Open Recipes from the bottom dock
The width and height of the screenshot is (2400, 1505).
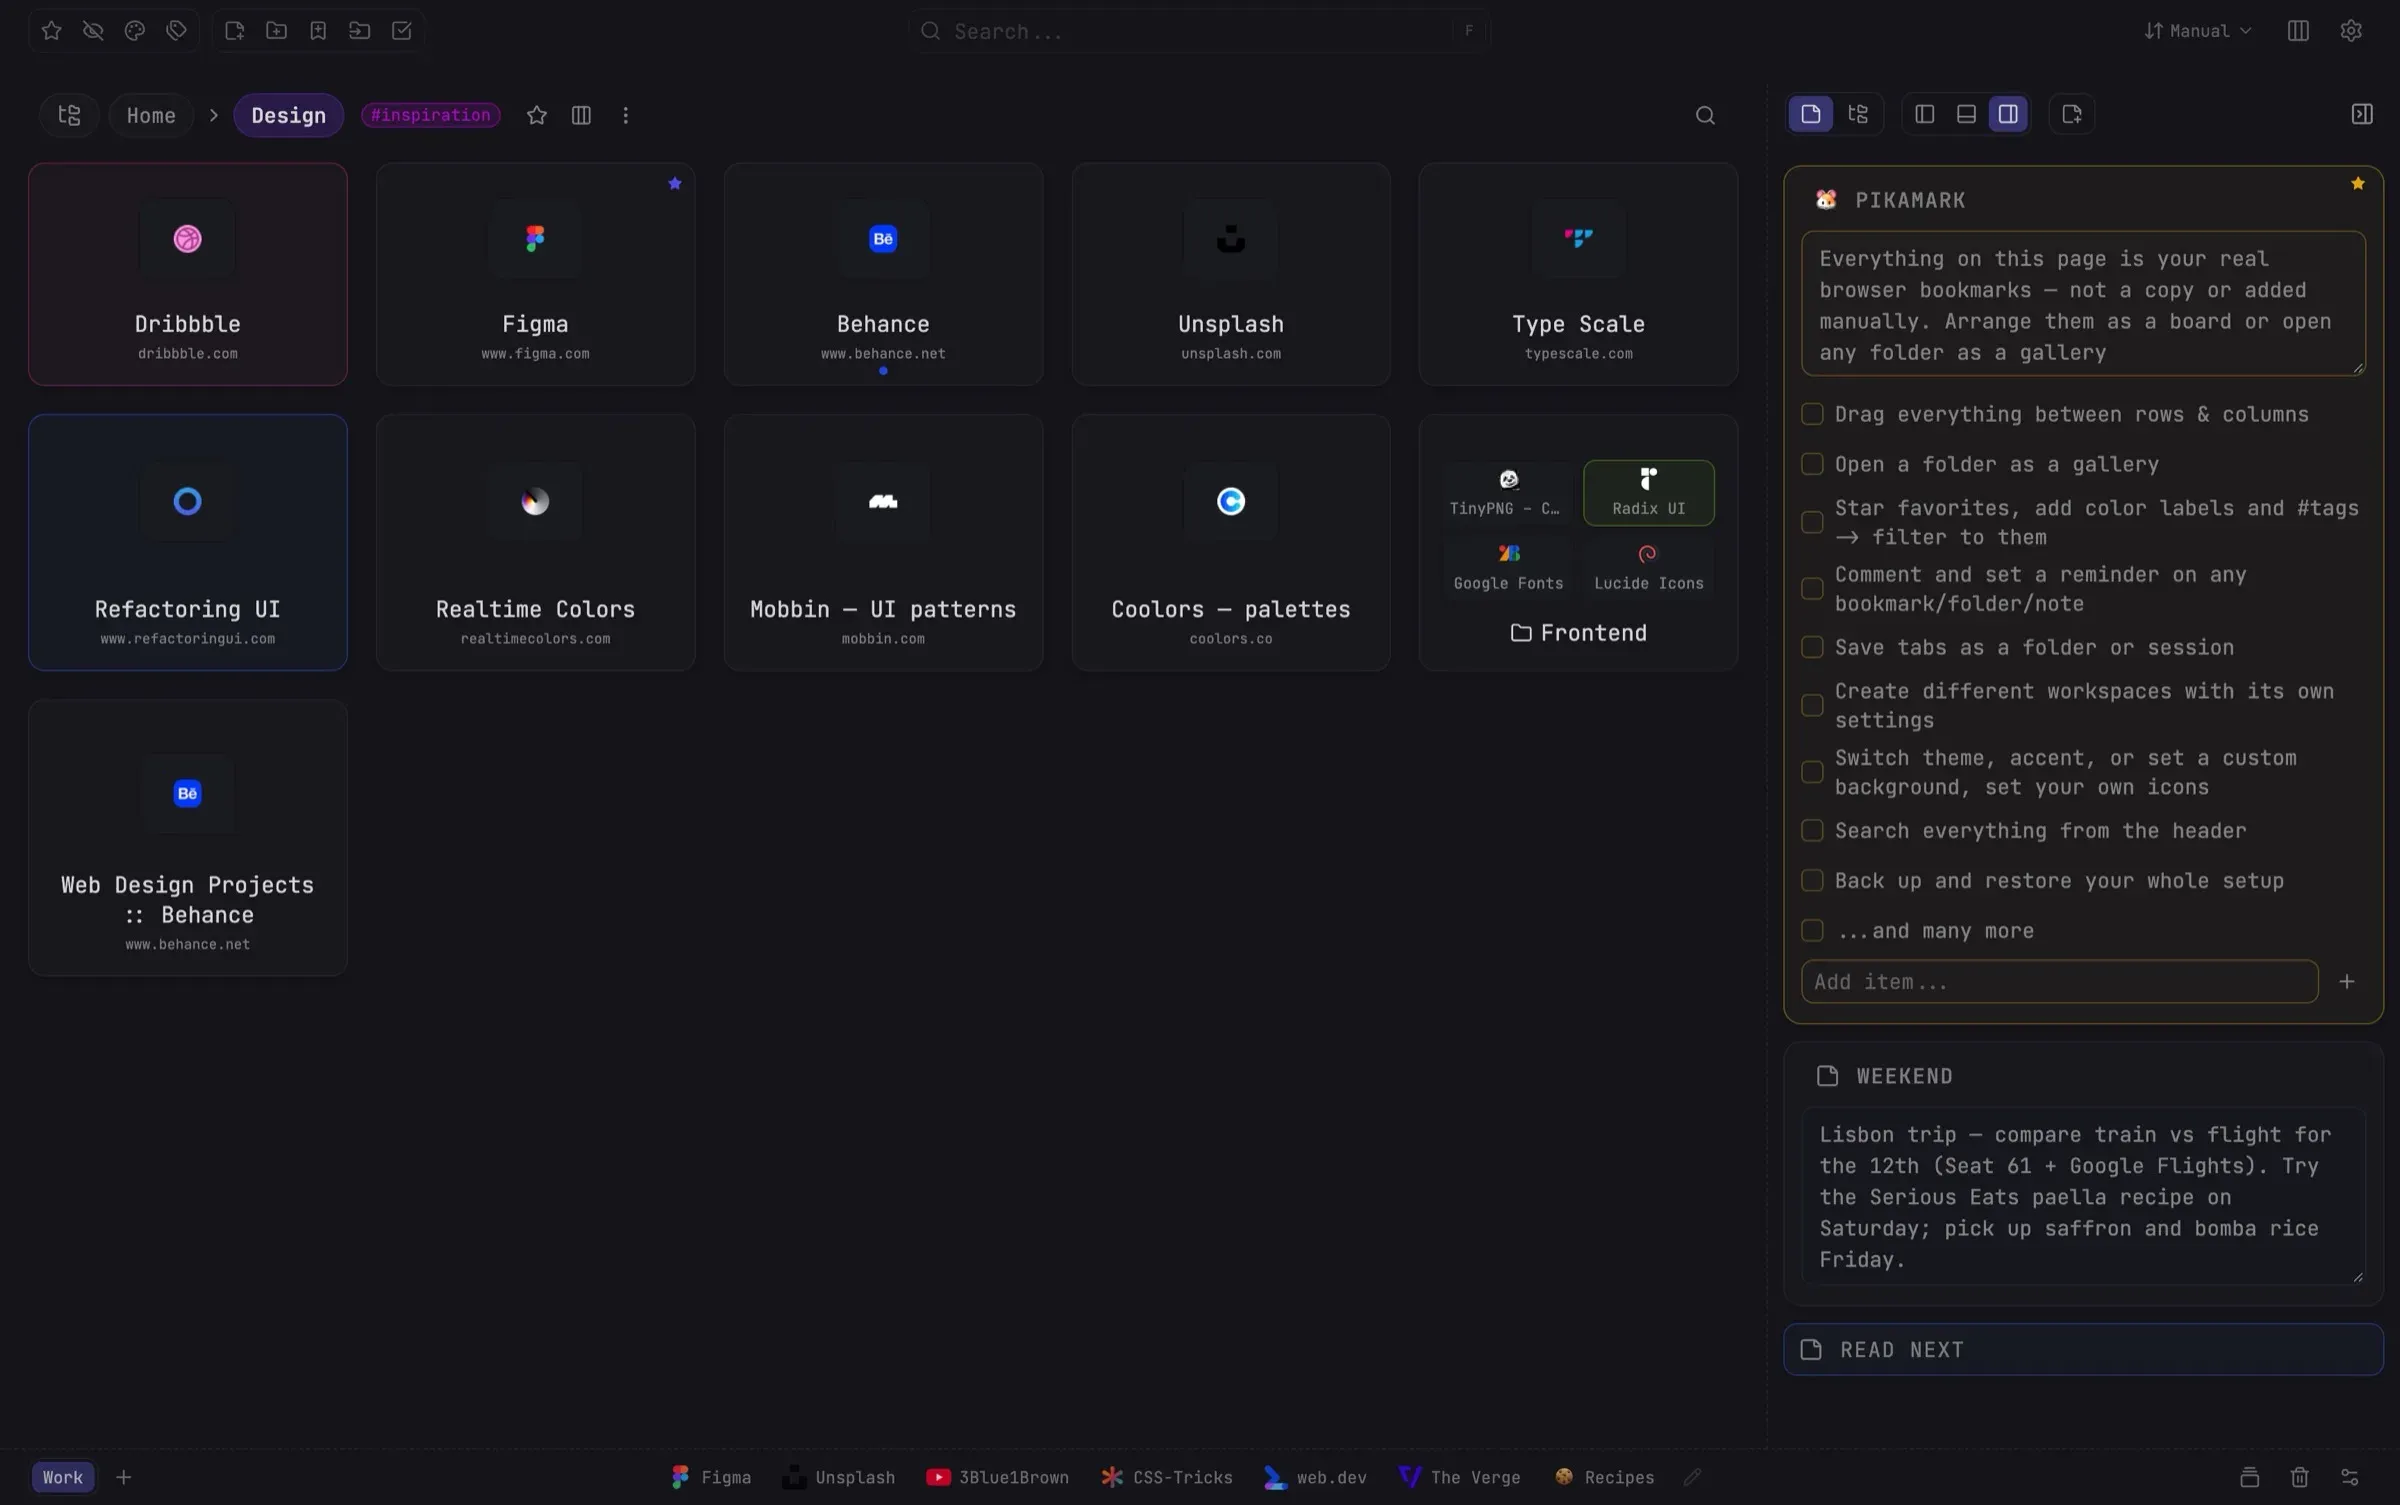[1605, 1477]
